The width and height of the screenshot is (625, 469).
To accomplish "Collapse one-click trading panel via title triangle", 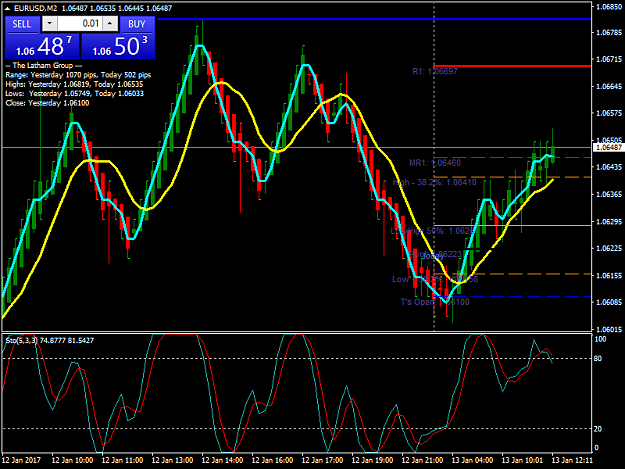I will point(7,8).
